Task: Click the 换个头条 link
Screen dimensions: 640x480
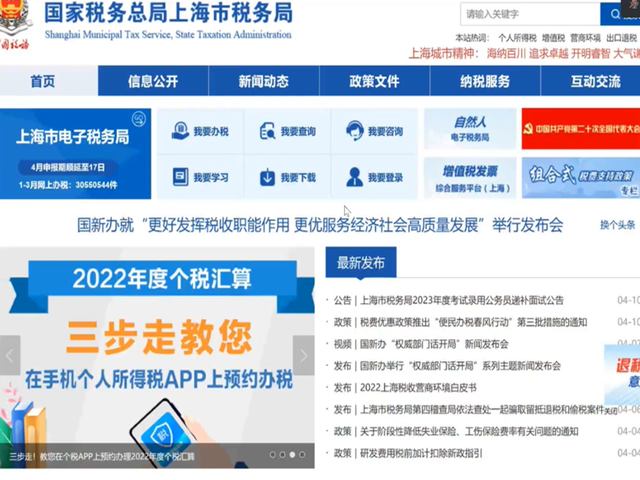Action: [x=618, y=225]
